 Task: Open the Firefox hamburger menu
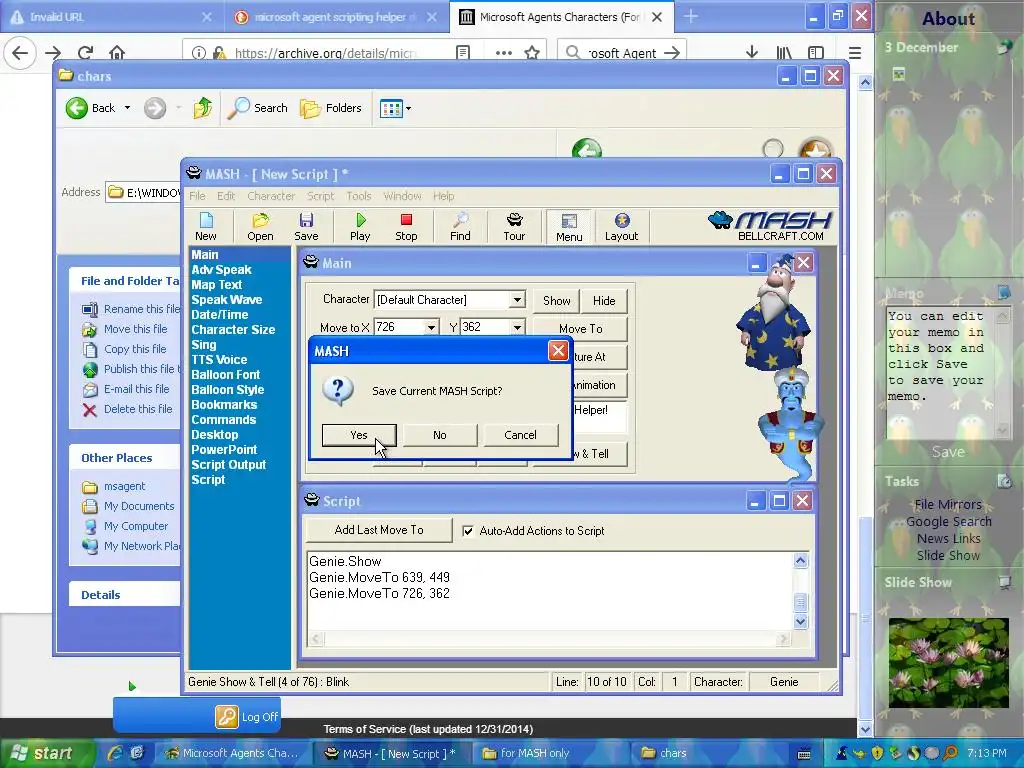point(855,52)
